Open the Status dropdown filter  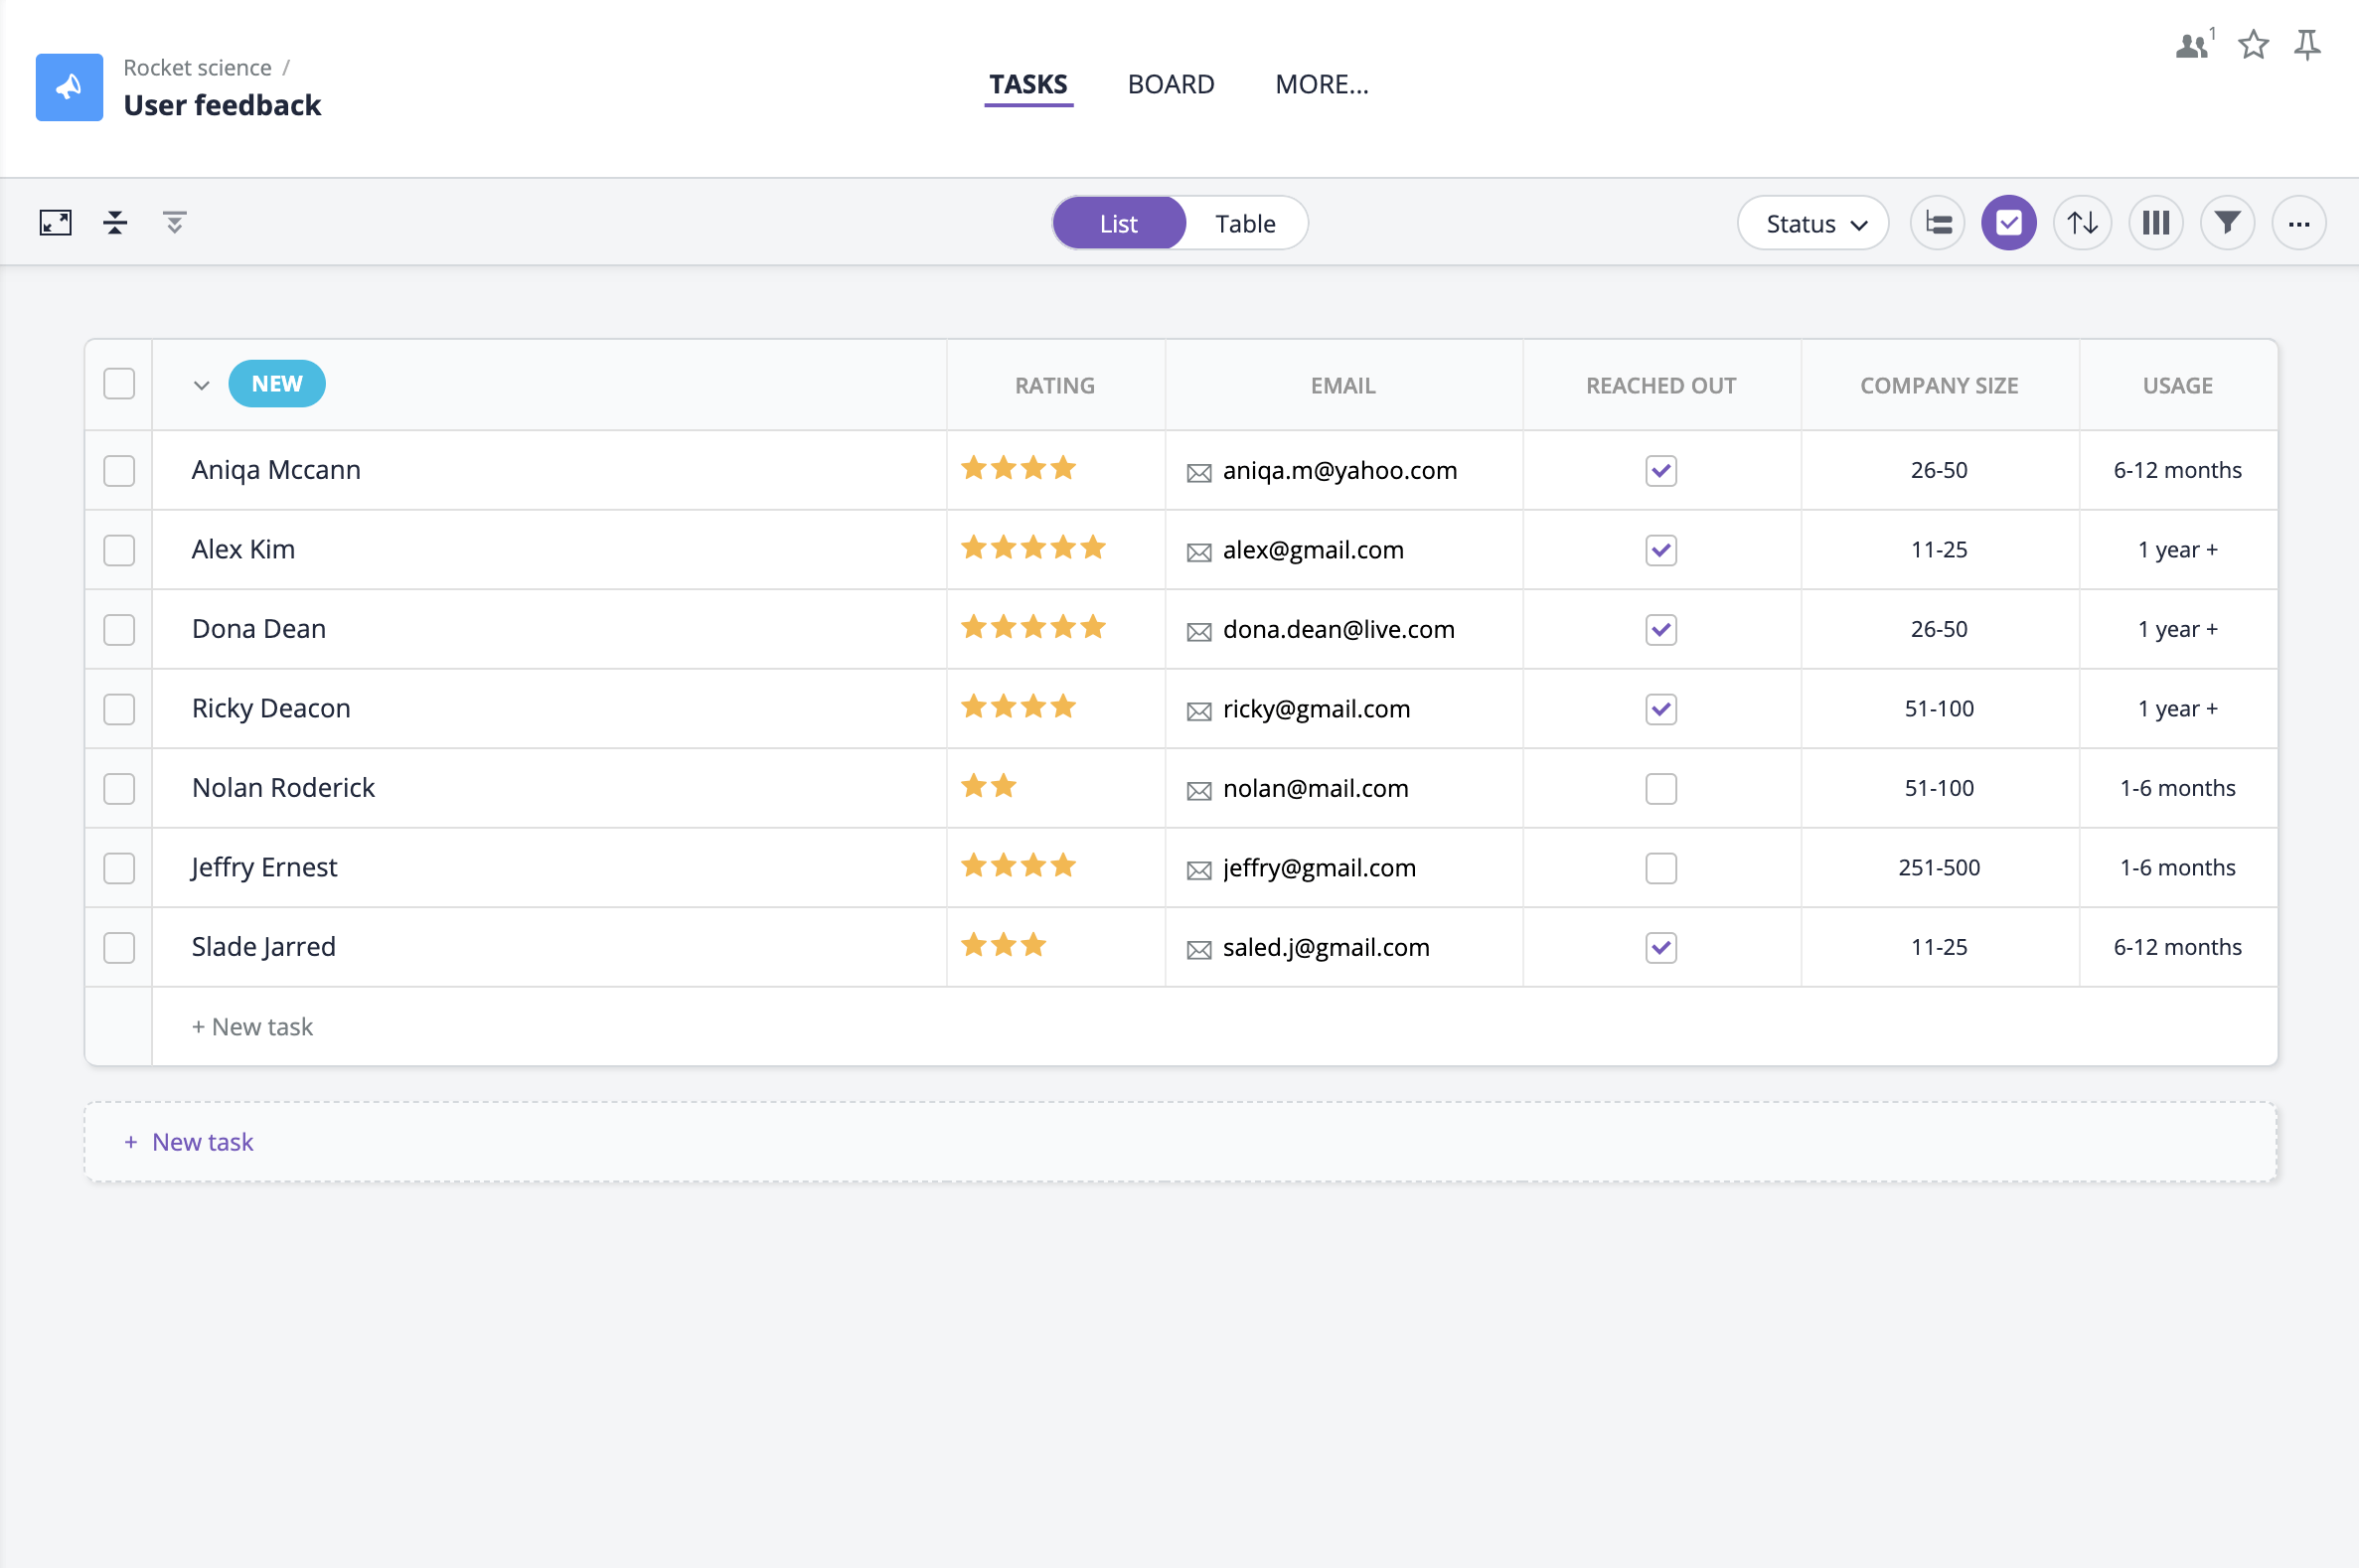click(1814, 223)
